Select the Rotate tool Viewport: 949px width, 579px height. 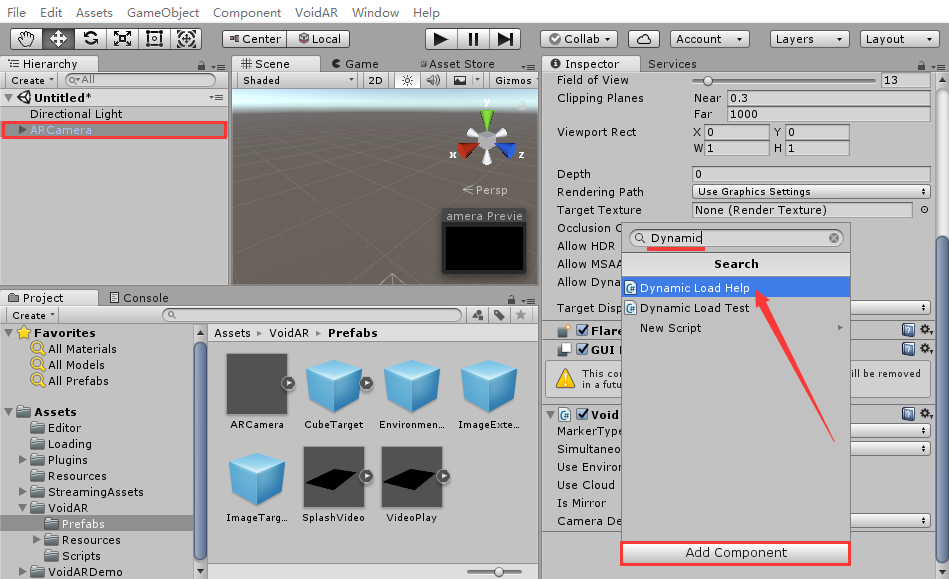(90, 39)
